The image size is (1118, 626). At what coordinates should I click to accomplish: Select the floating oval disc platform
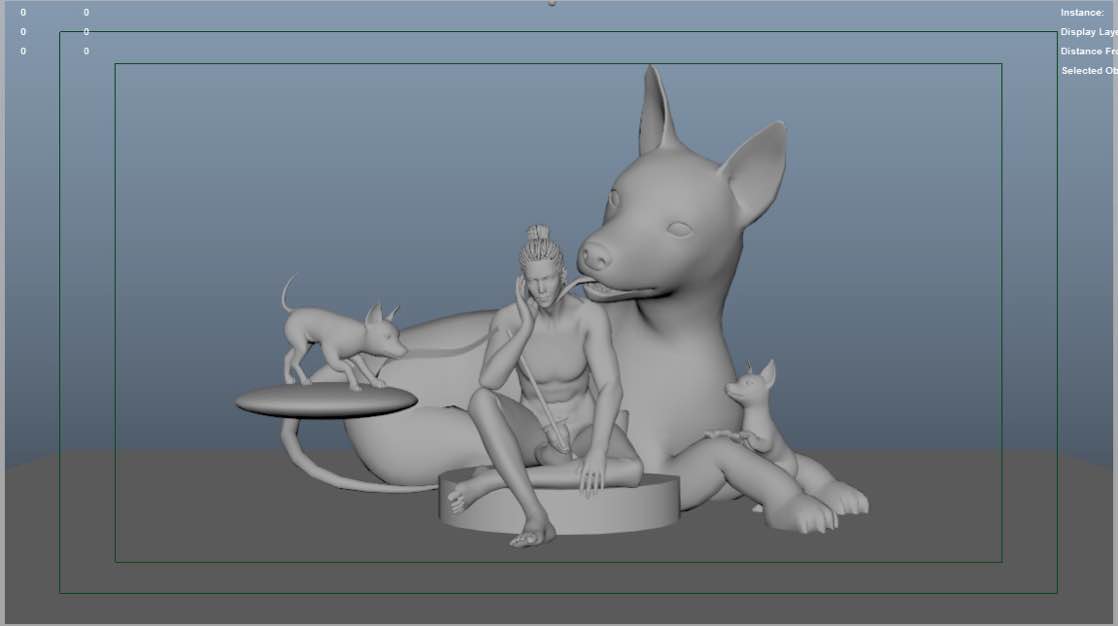(326, 401)
